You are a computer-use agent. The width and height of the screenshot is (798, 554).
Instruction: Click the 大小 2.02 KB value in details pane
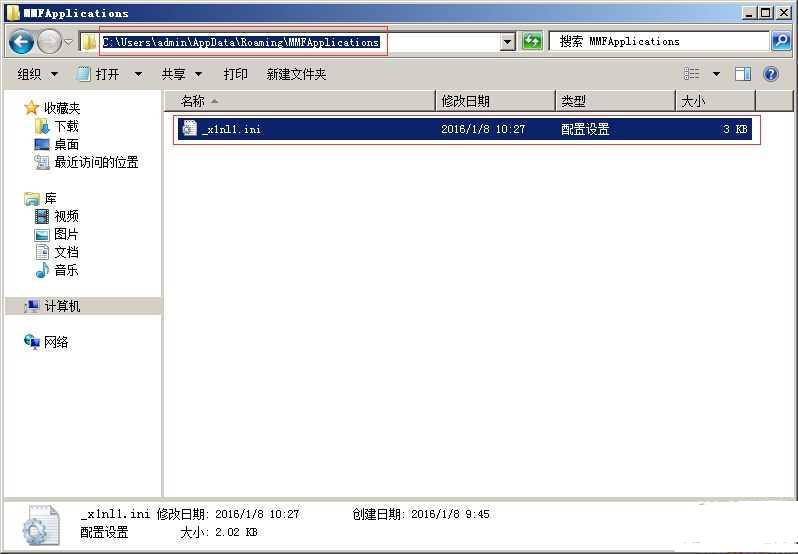tap(236, 533)
